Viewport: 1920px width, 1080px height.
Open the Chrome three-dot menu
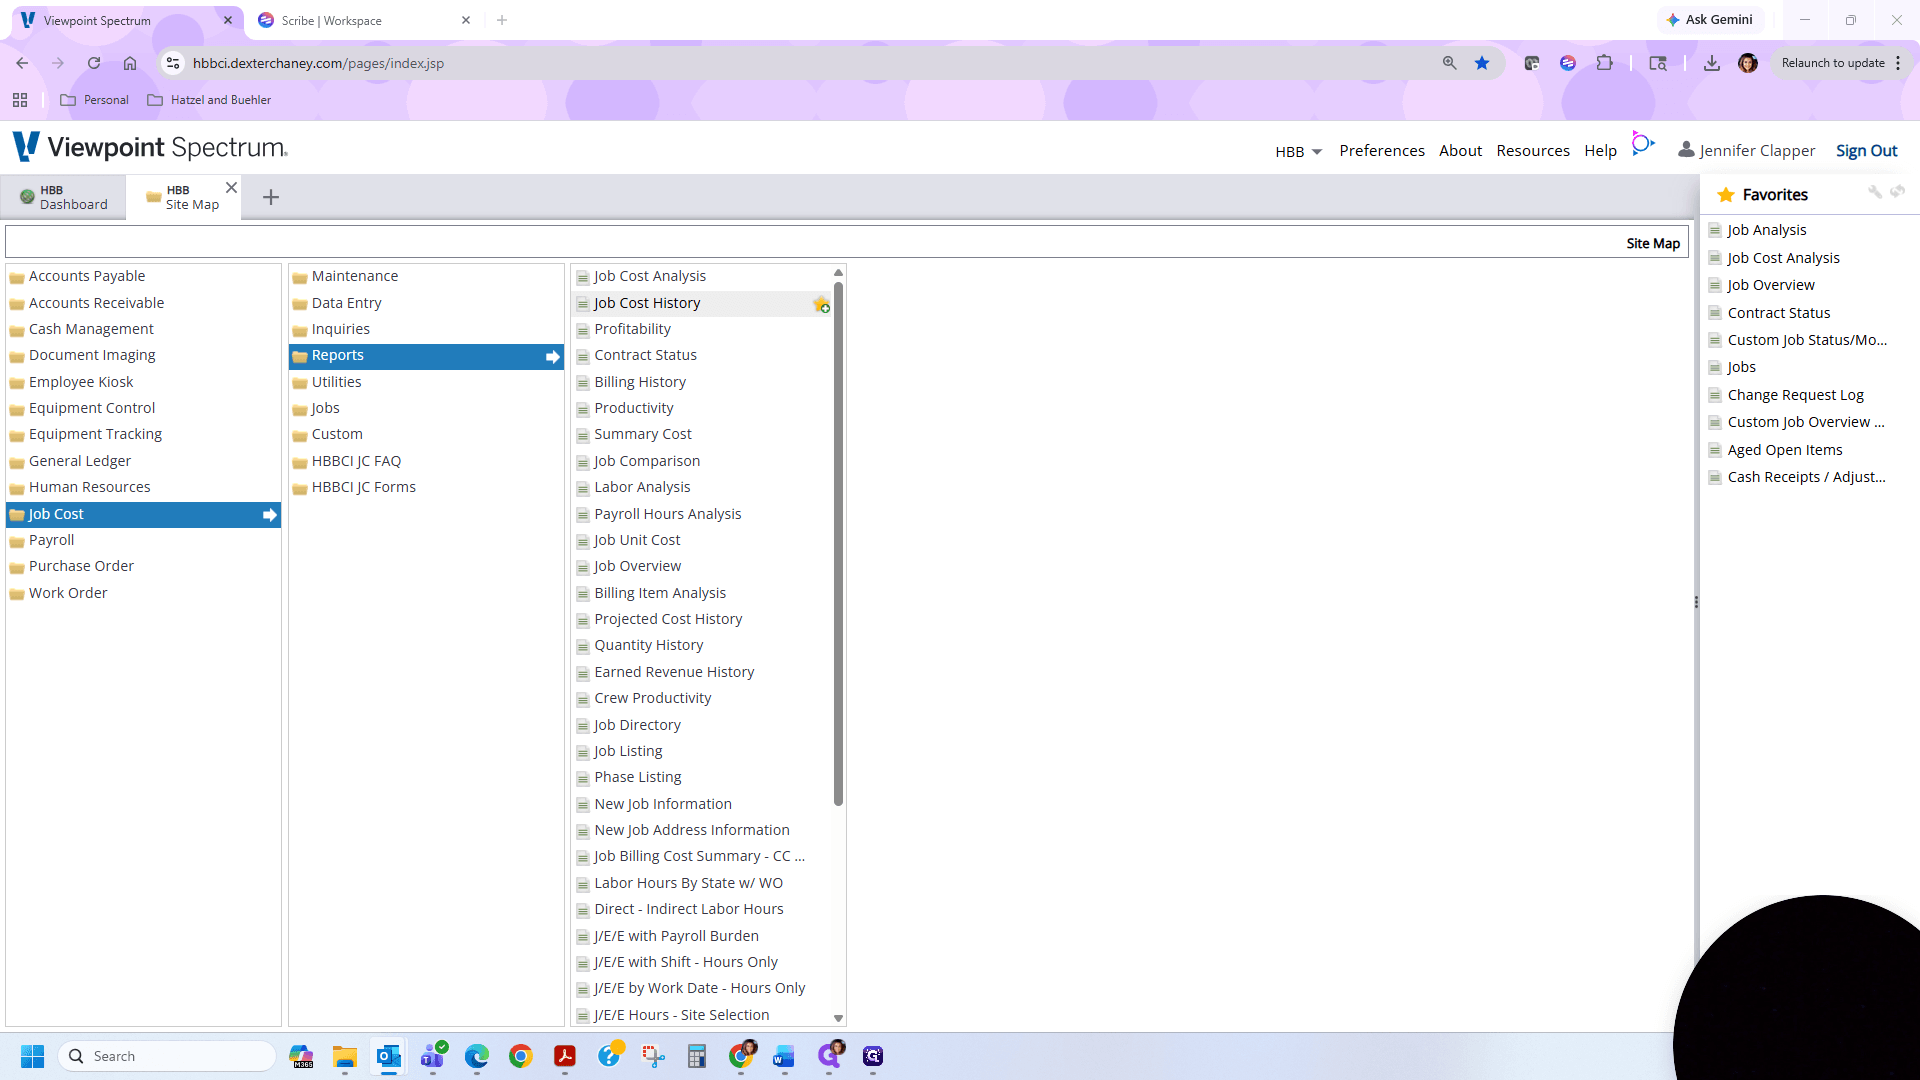1898,63
